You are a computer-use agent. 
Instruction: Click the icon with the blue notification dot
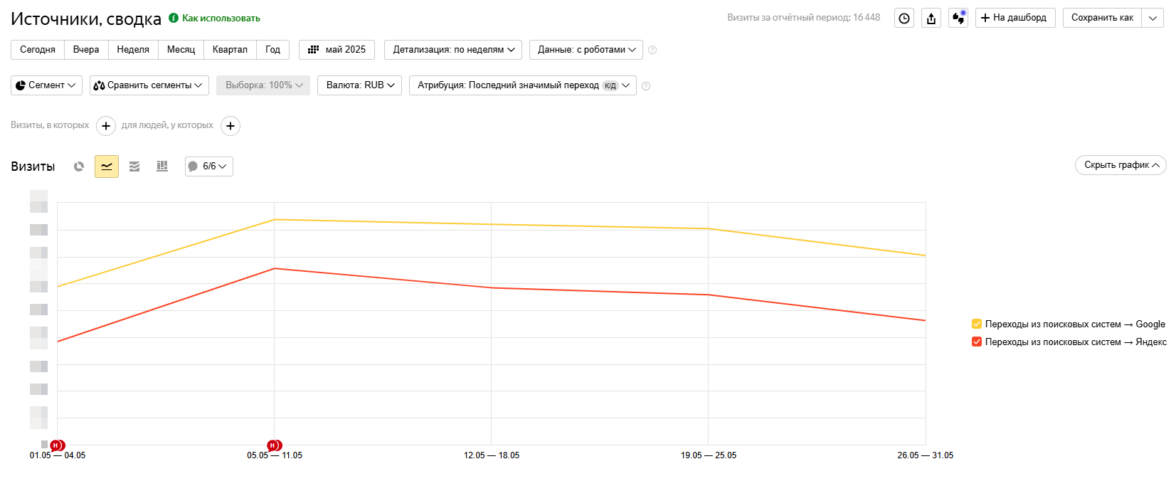pyautogui.click(x=958, y=18)
